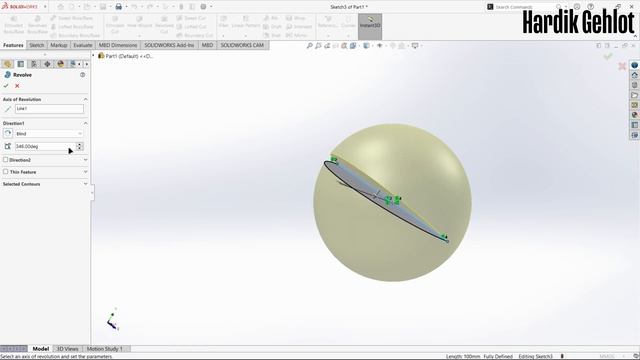
Task: Click the angle field showing 346.00deg
Action: [45, 146]
